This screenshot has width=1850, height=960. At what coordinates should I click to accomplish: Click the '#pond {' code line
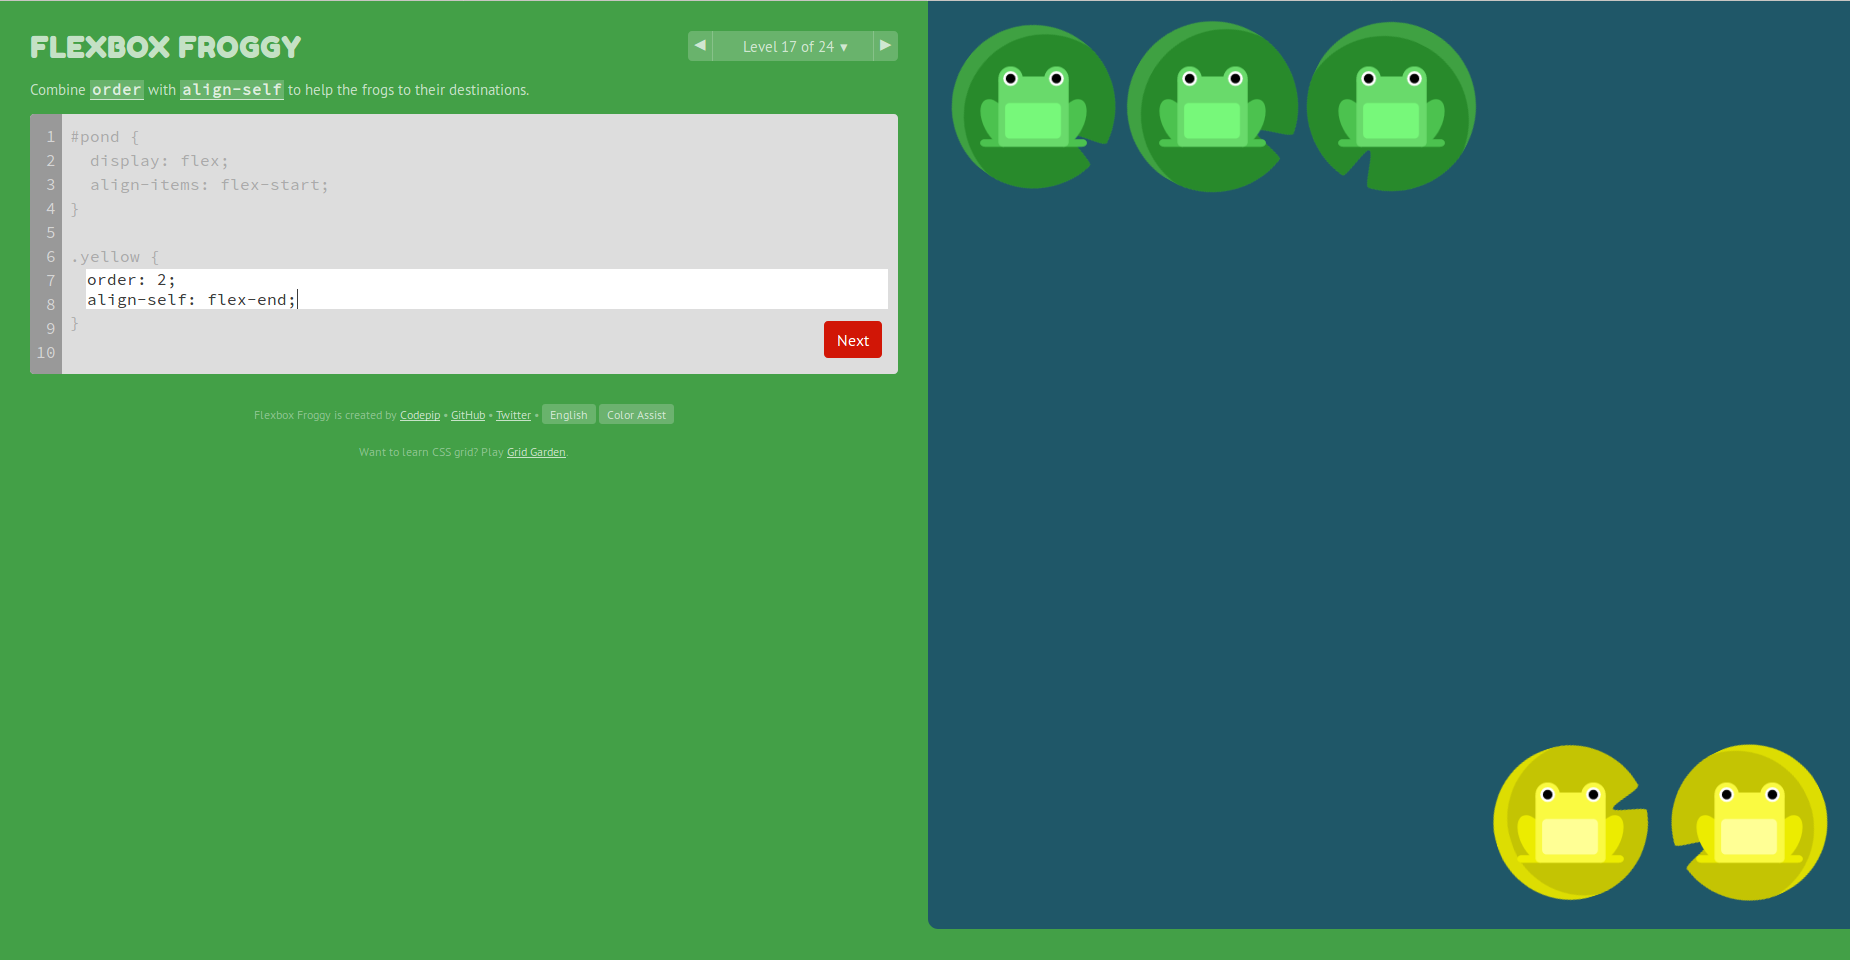point(105,137)
